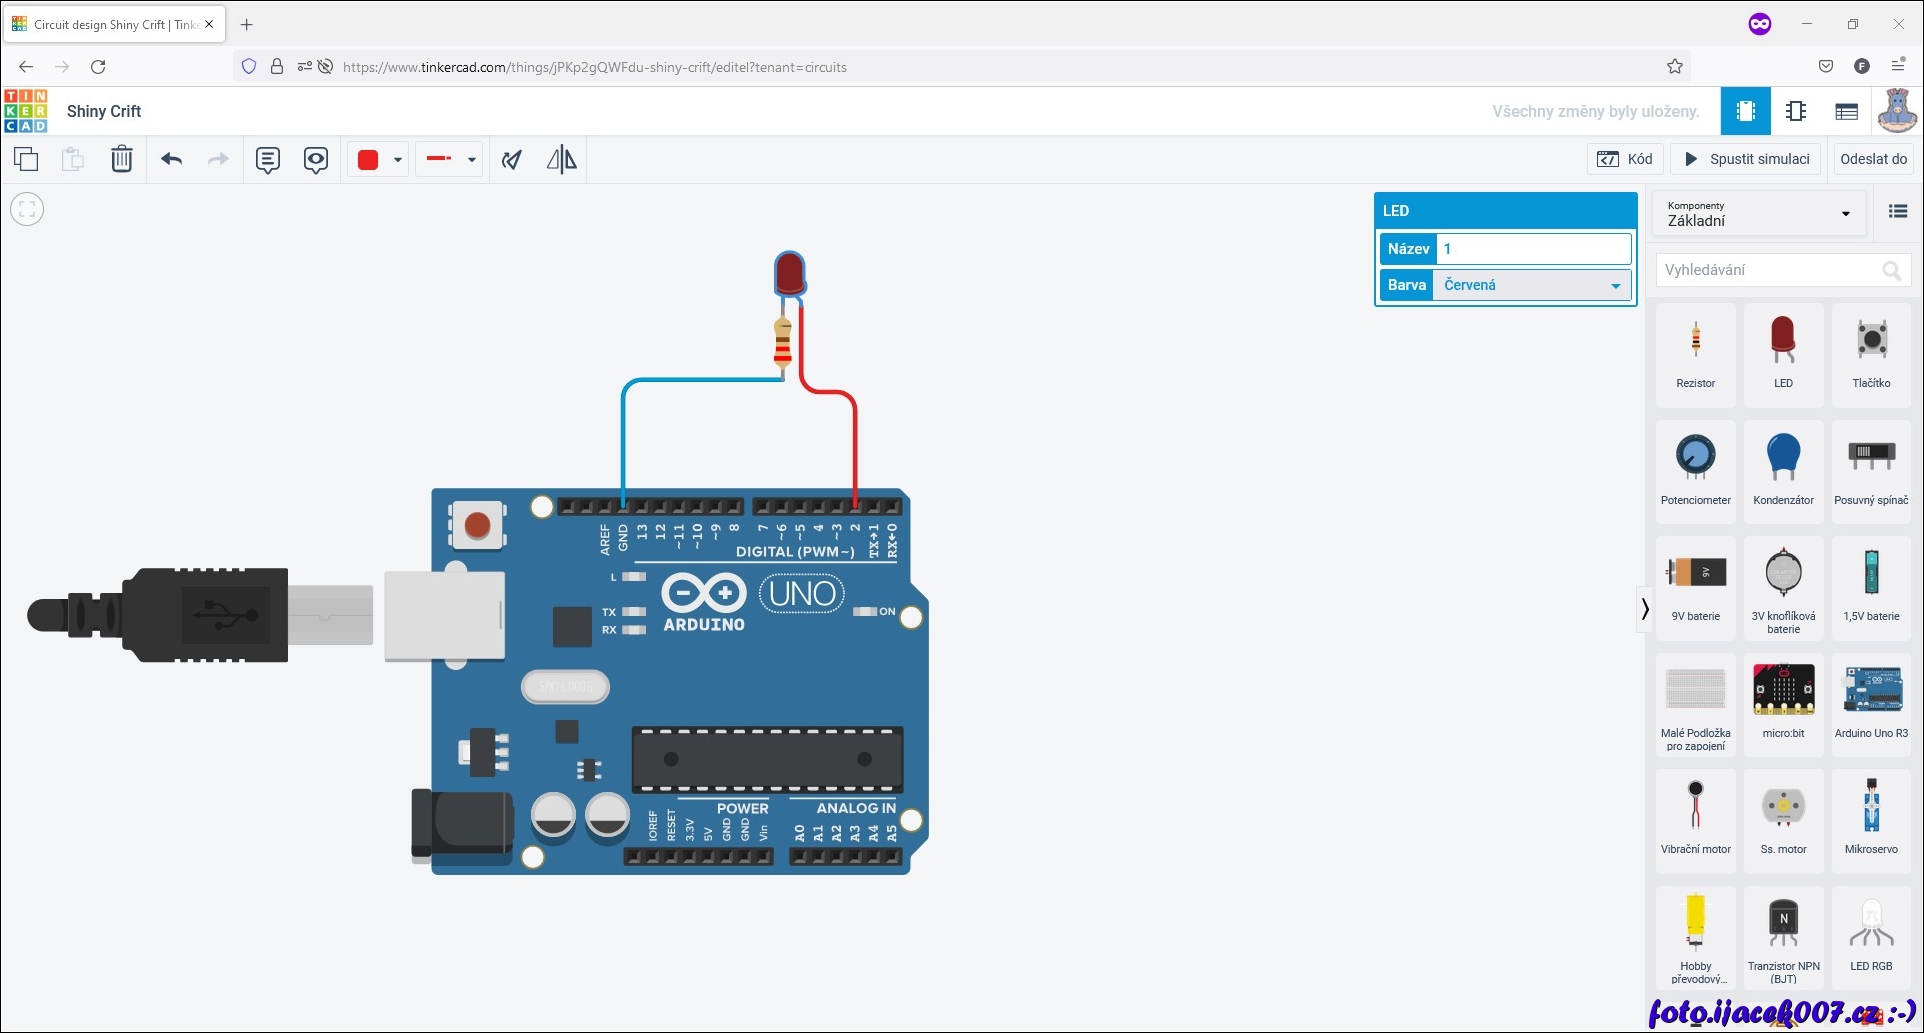Toggle components list view layout

point(1897,211)
